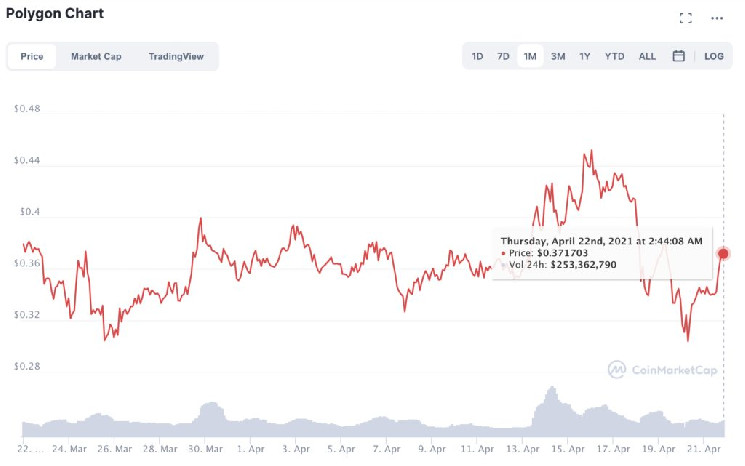Image resolution: width=745 pixels, height=466 pixels.
Task: Click the price line peak near 15 Apr
Action: [591, 151]
